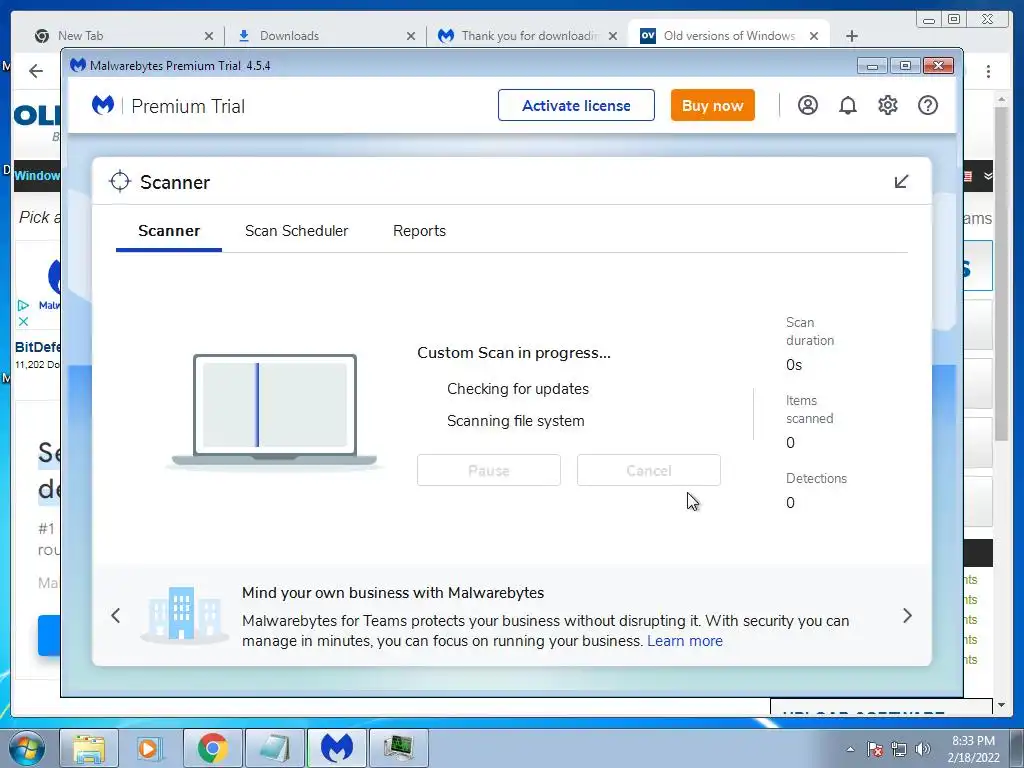Click Mind your own business heading

click(393, 592)
